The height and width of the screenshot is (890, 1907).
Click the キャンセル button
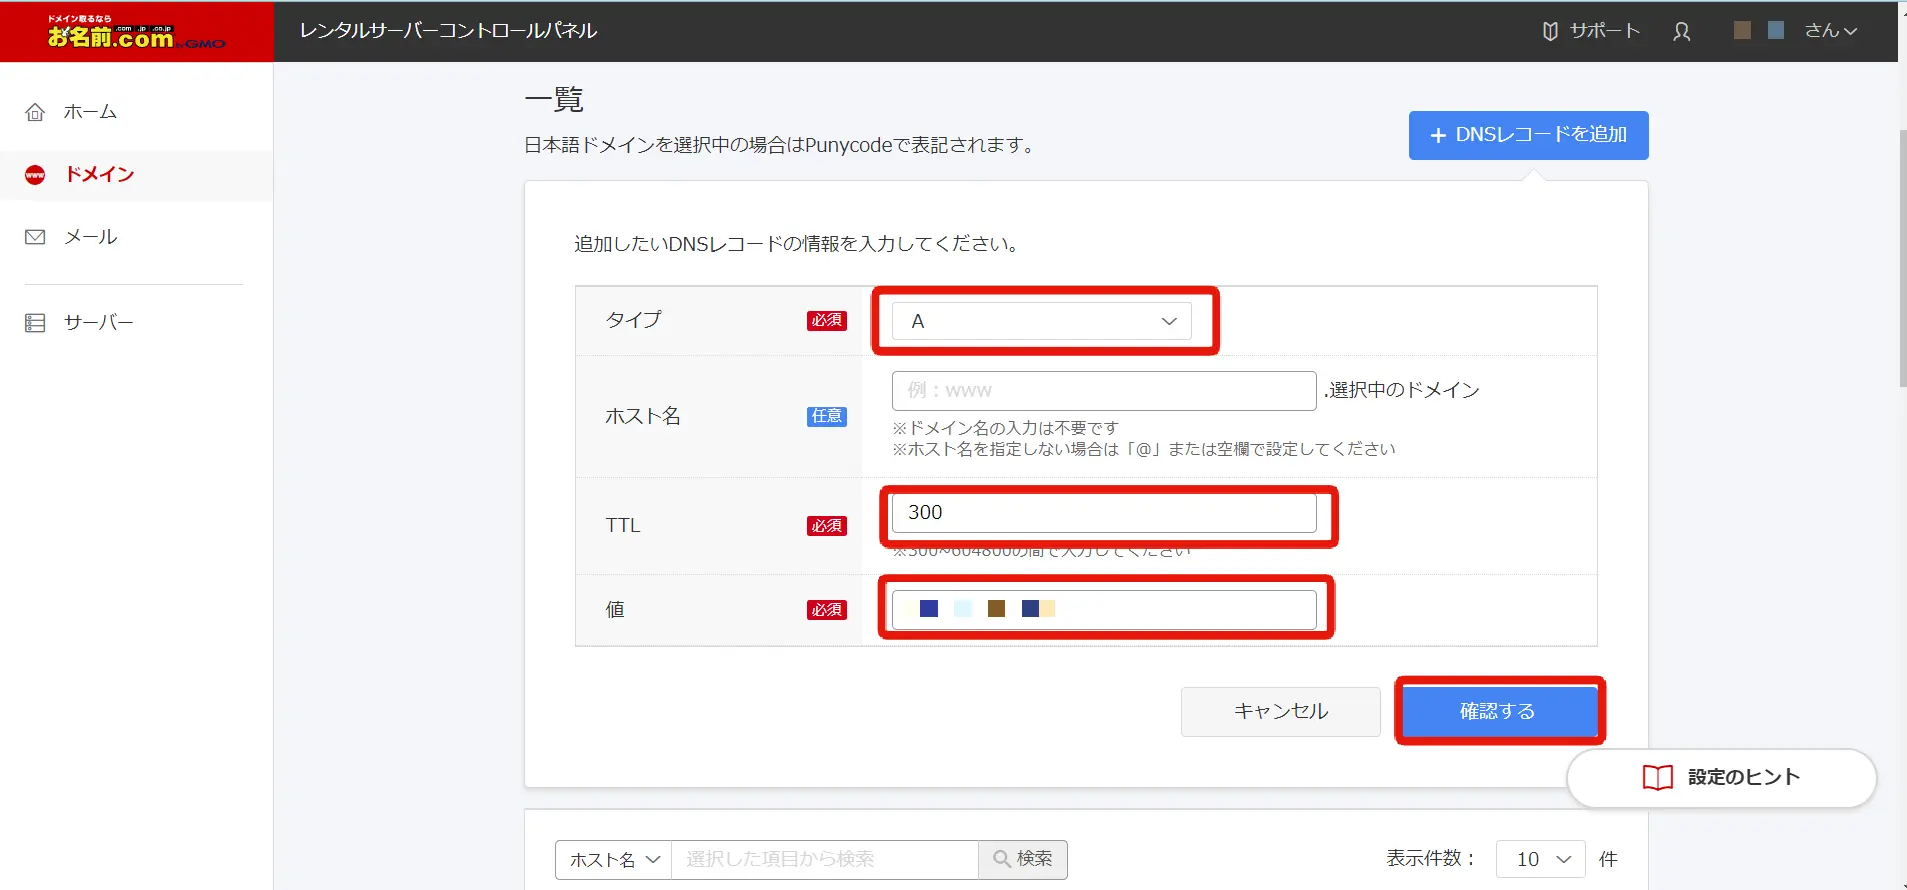point(1280,711)
